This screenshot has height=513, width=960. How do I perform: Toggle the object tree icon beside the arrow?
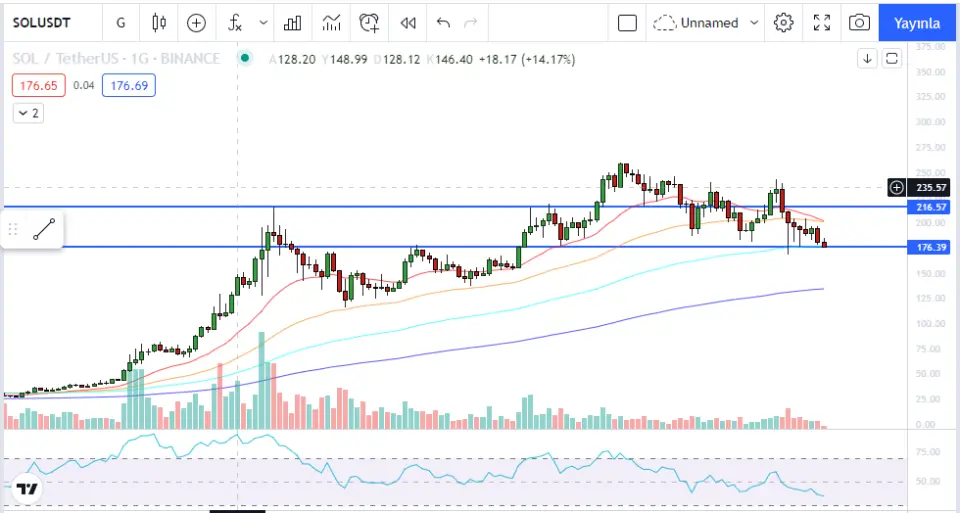[892, 59]
